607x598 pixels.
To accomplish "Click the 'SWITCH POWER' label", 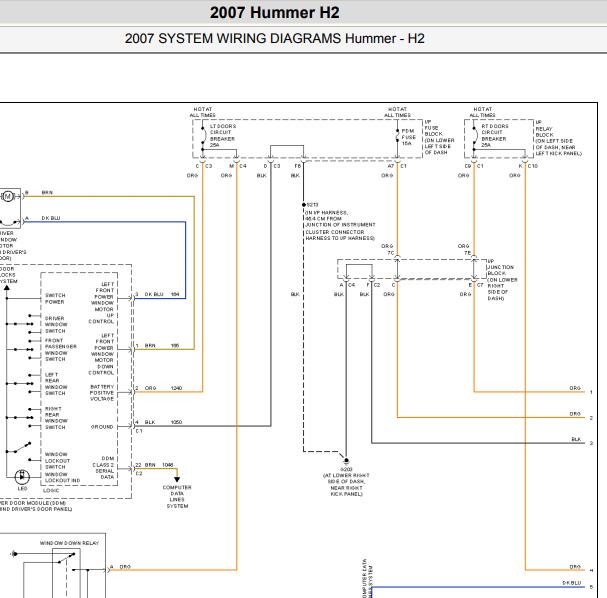I will click(x=55, y=298).
